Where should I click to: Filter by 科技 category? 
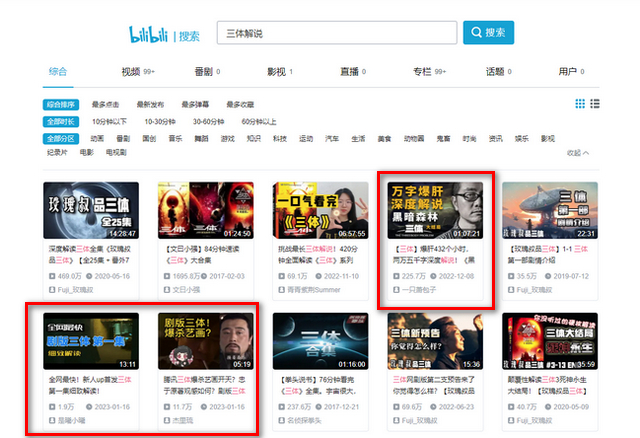280,139
